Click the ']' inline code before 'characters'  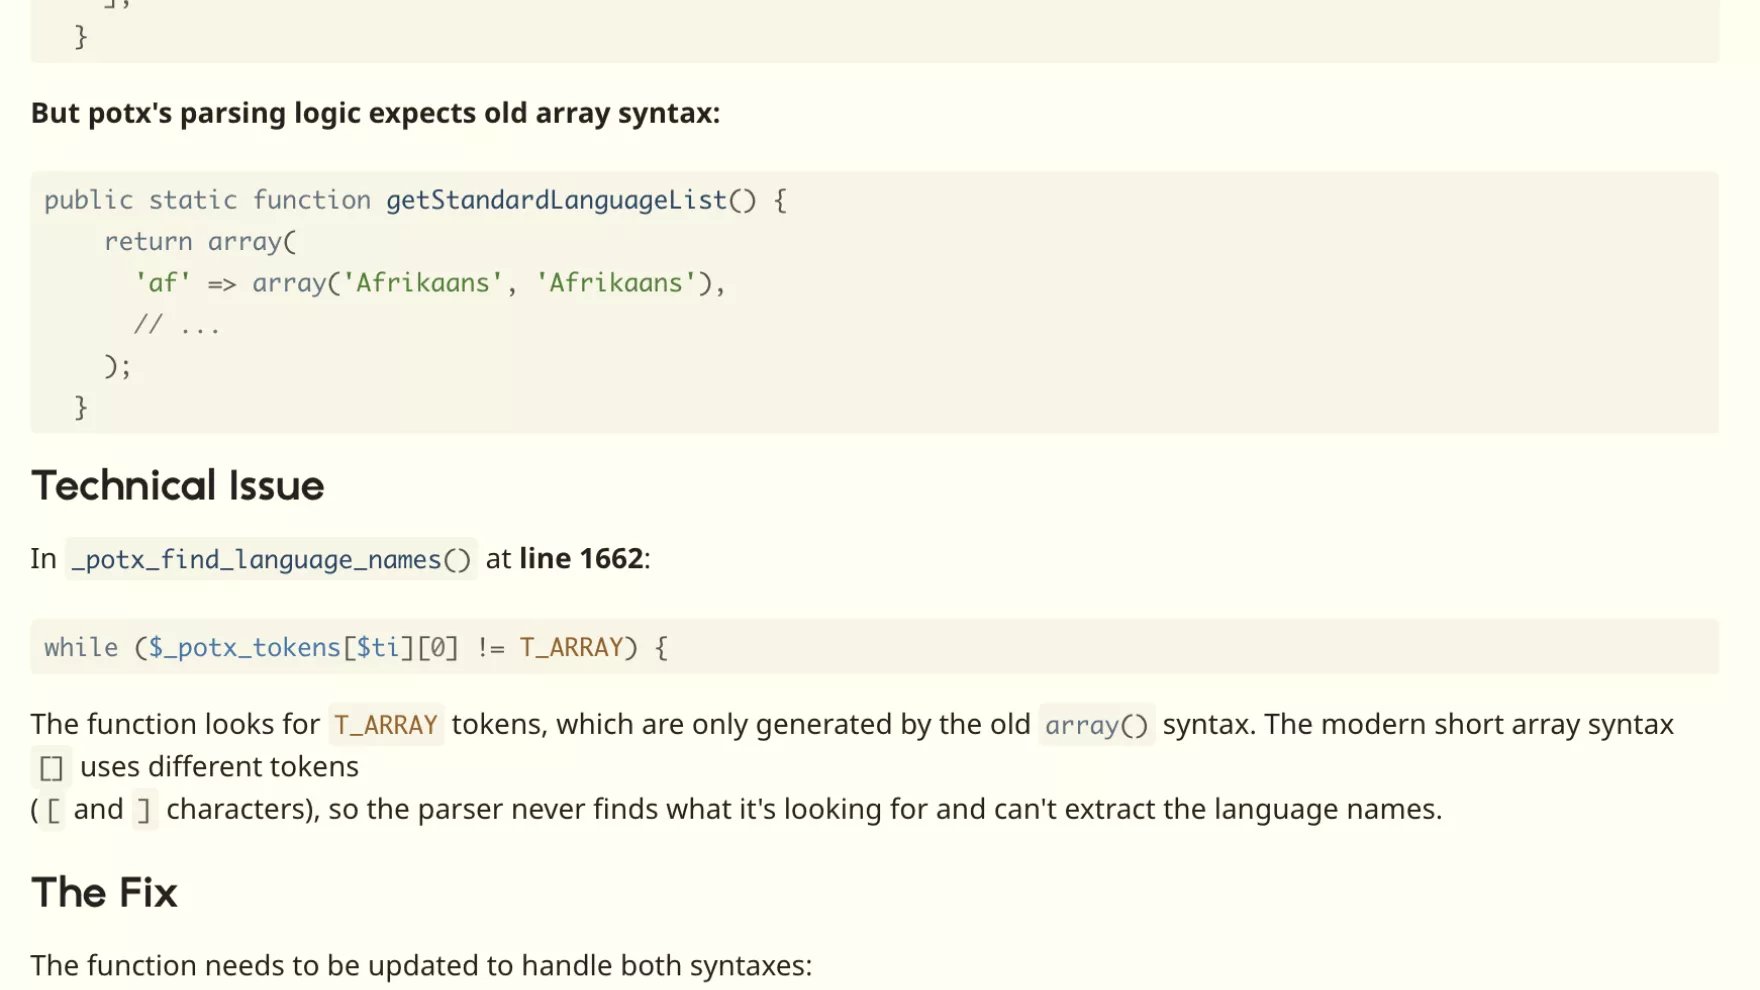pos(144,810)
